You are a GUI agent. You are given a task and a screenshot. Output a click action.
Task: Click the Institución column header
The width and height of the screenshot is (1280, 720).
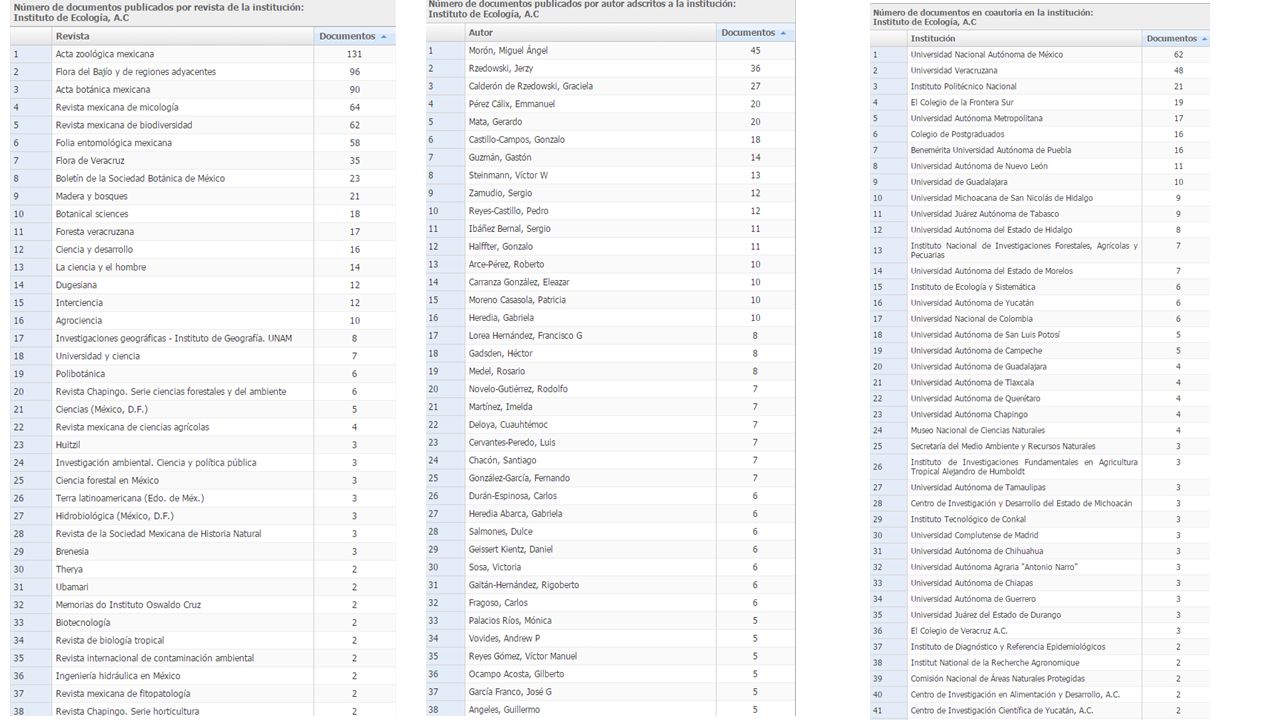click(x=1025, y=39)
